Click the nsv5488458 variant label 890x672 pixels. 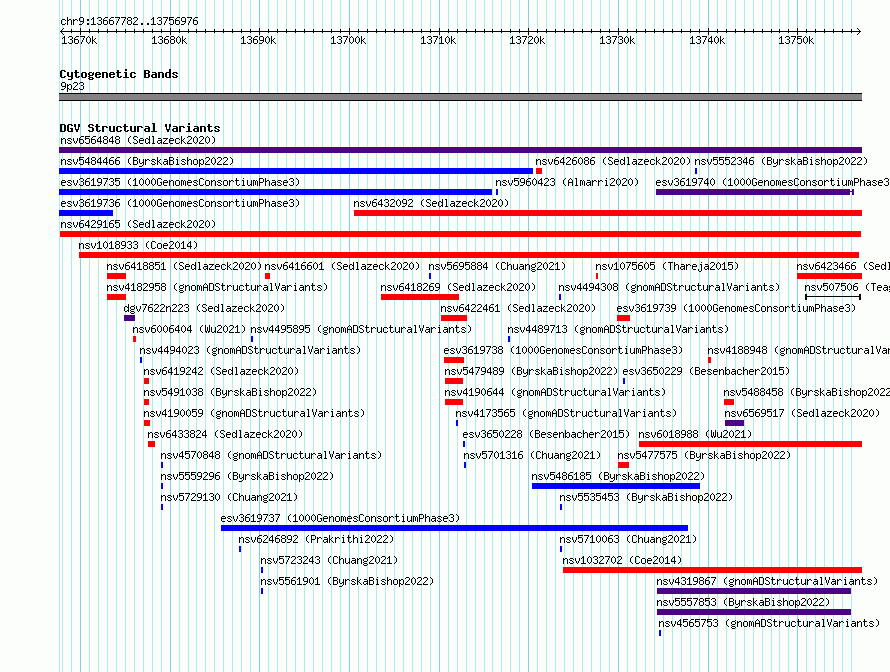click(x=807, y=392)
